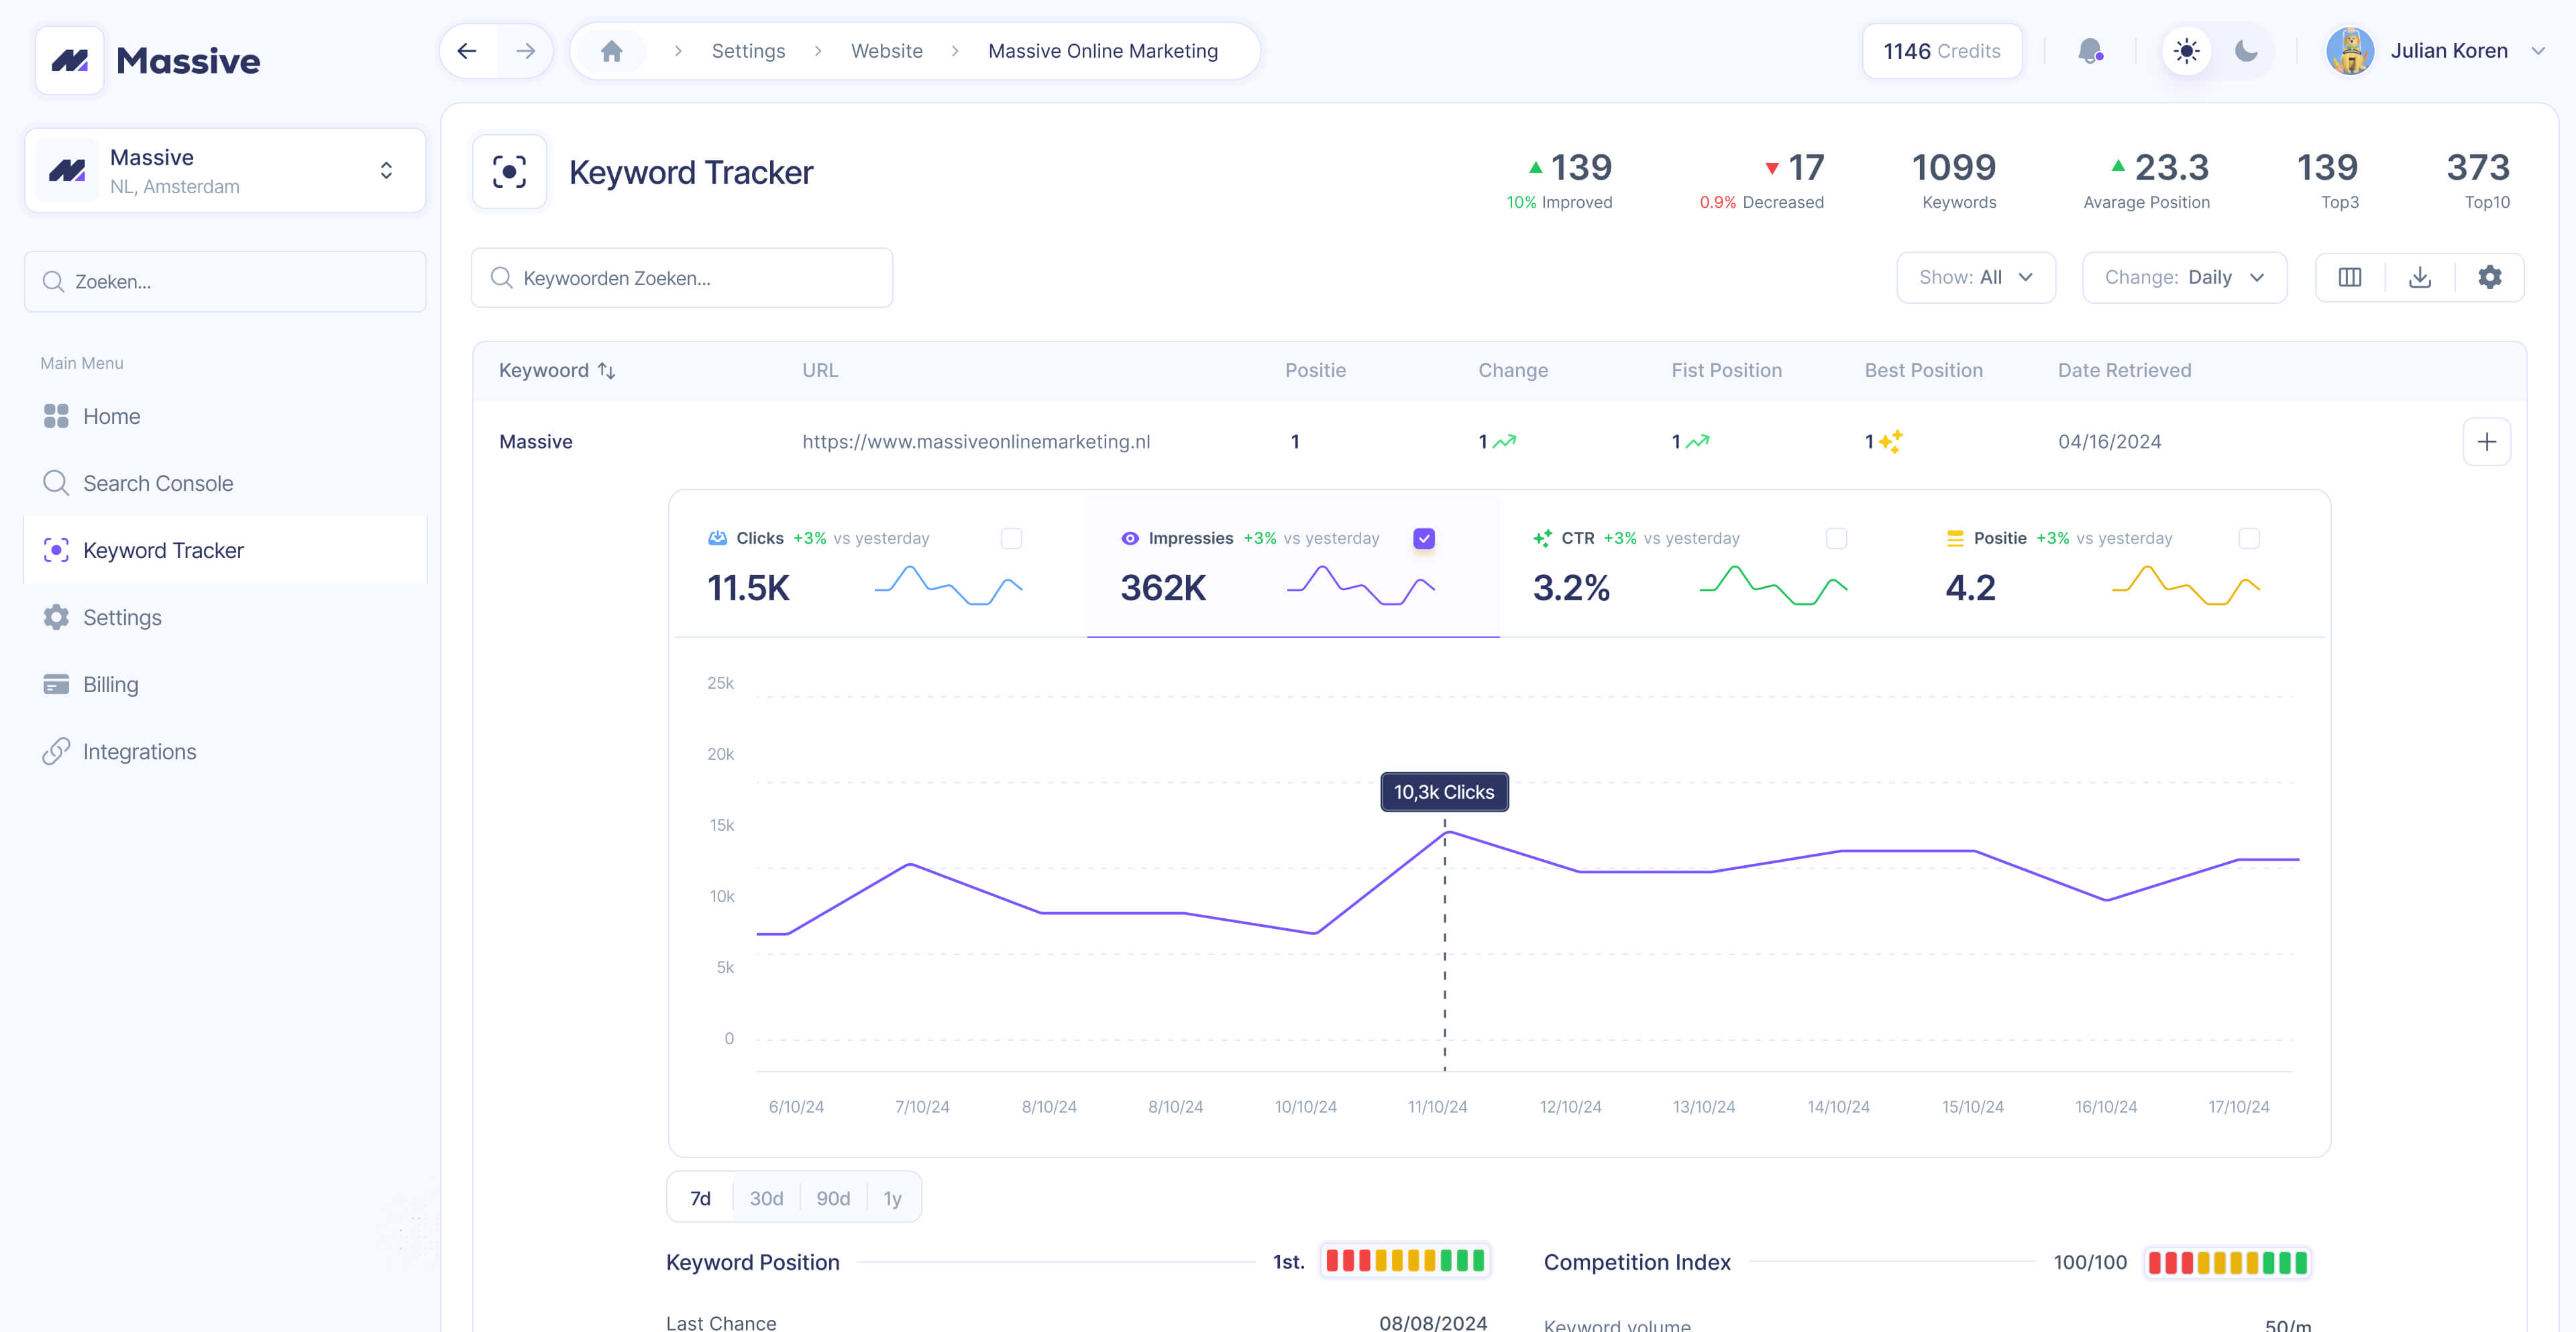Image resolution: width=2576 pixels, height=1332 pixels.
Task: Click the Date Retrieved column header
Action: pyautogui.click(x=2124, y=370)
